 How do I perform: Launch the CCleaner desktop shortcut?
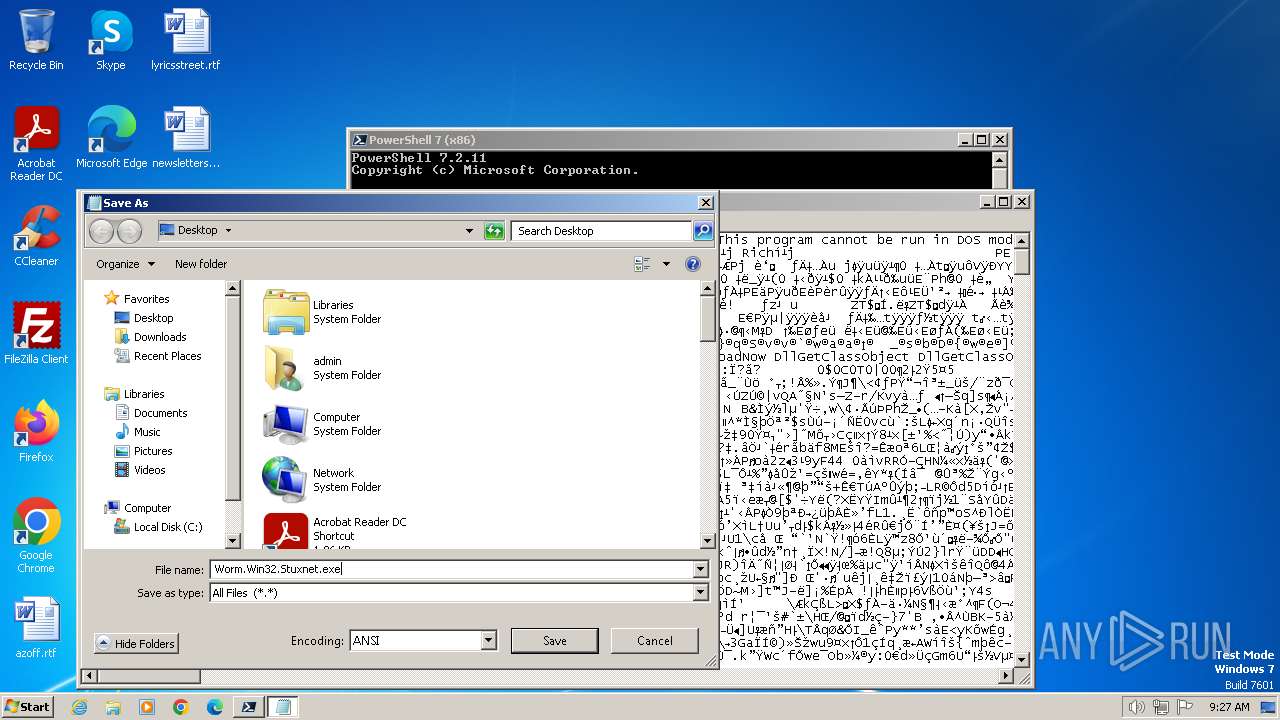(36, 236)
